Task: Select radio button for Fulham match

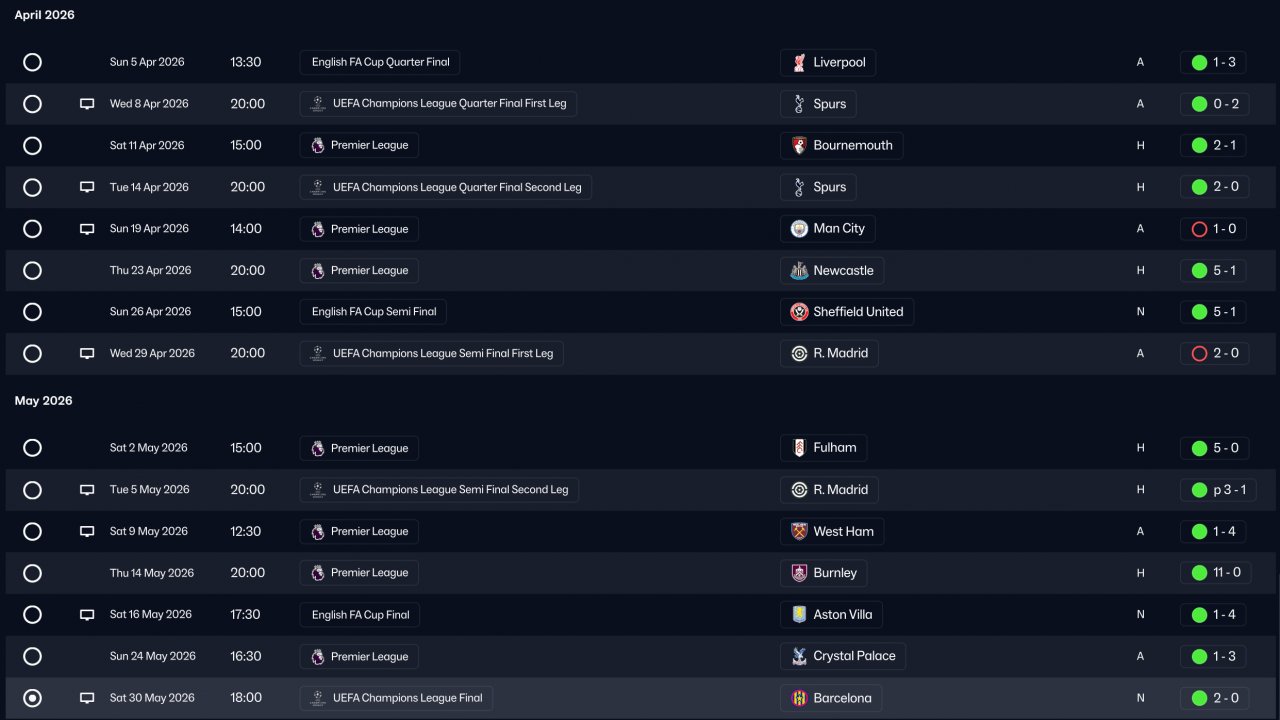Action: pyautogui.click(x=32, y=448)
